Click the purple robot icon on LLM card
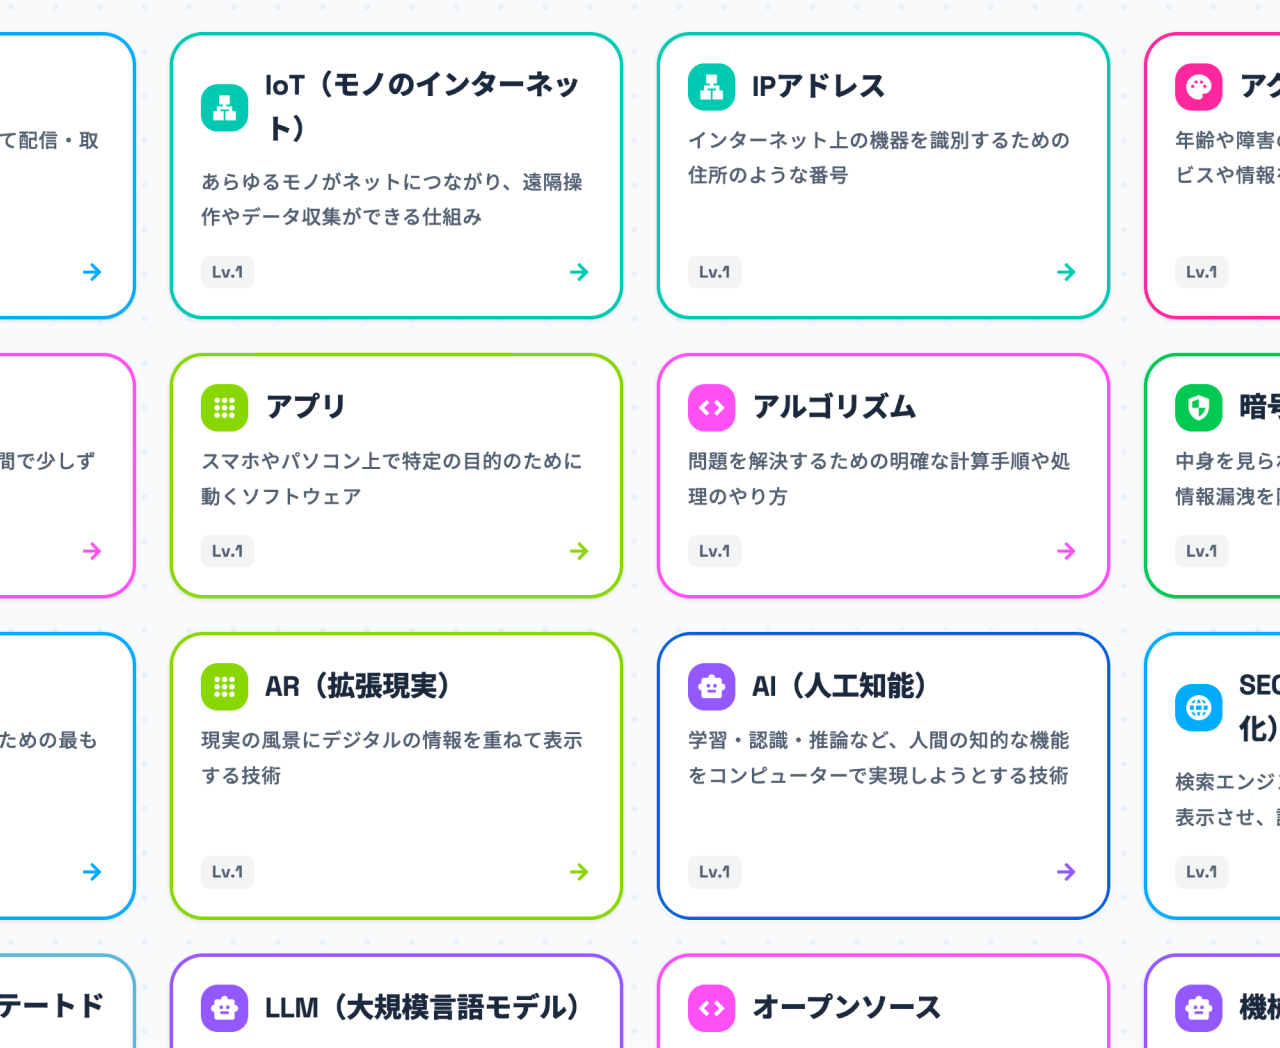The height and width of the screenshot is (1048, 1280). pyautogui.click(x=224, y=1008)
